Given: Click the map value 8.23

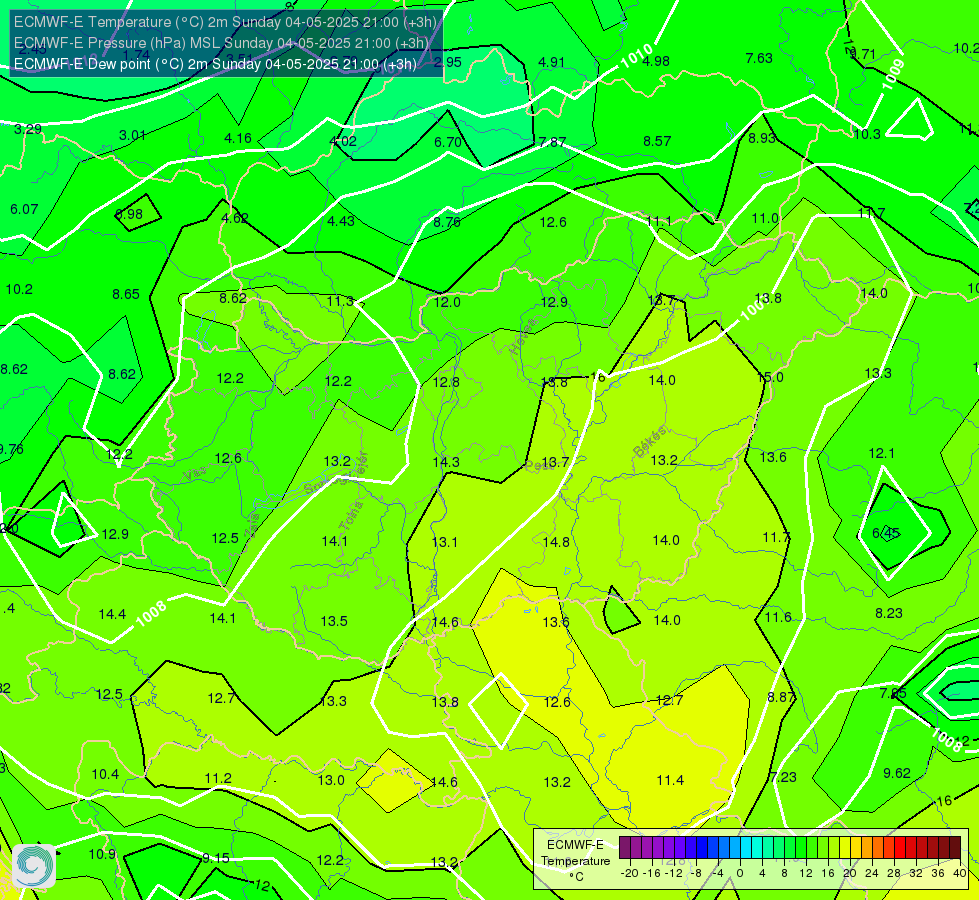Looking at the screenshot, I should (888, 613).
